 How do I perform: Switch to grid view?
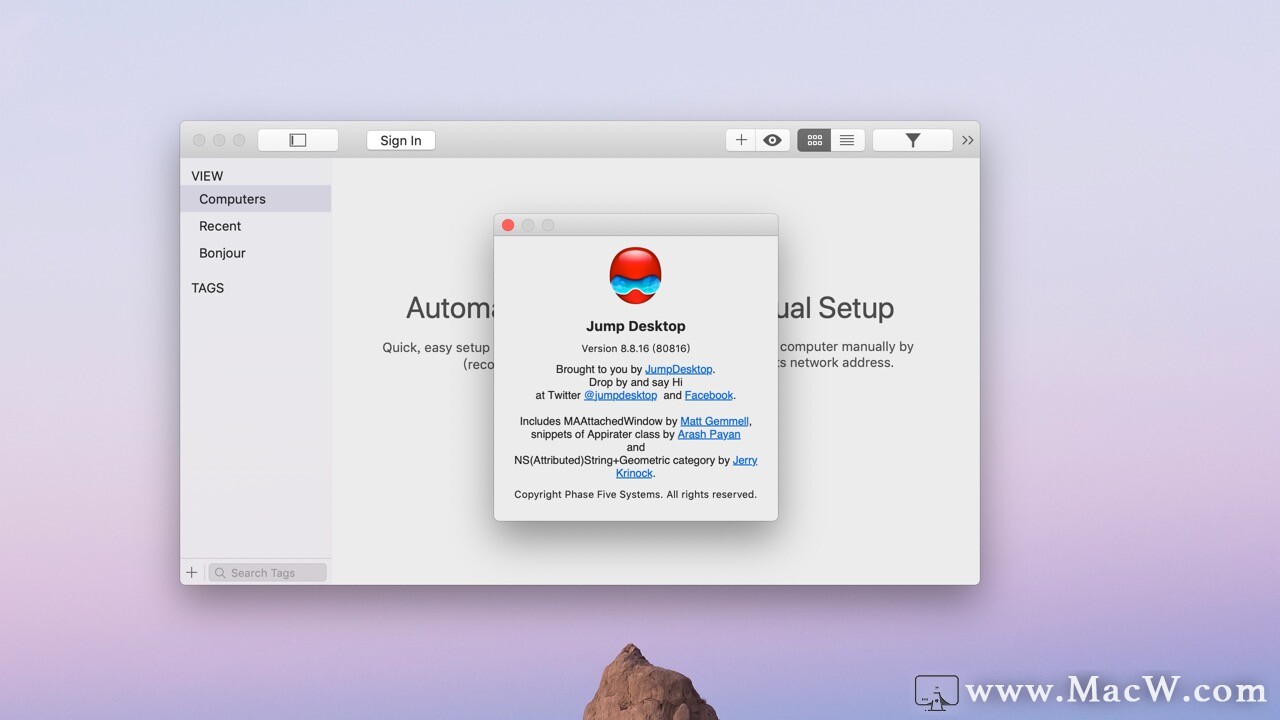coord(814,140)
